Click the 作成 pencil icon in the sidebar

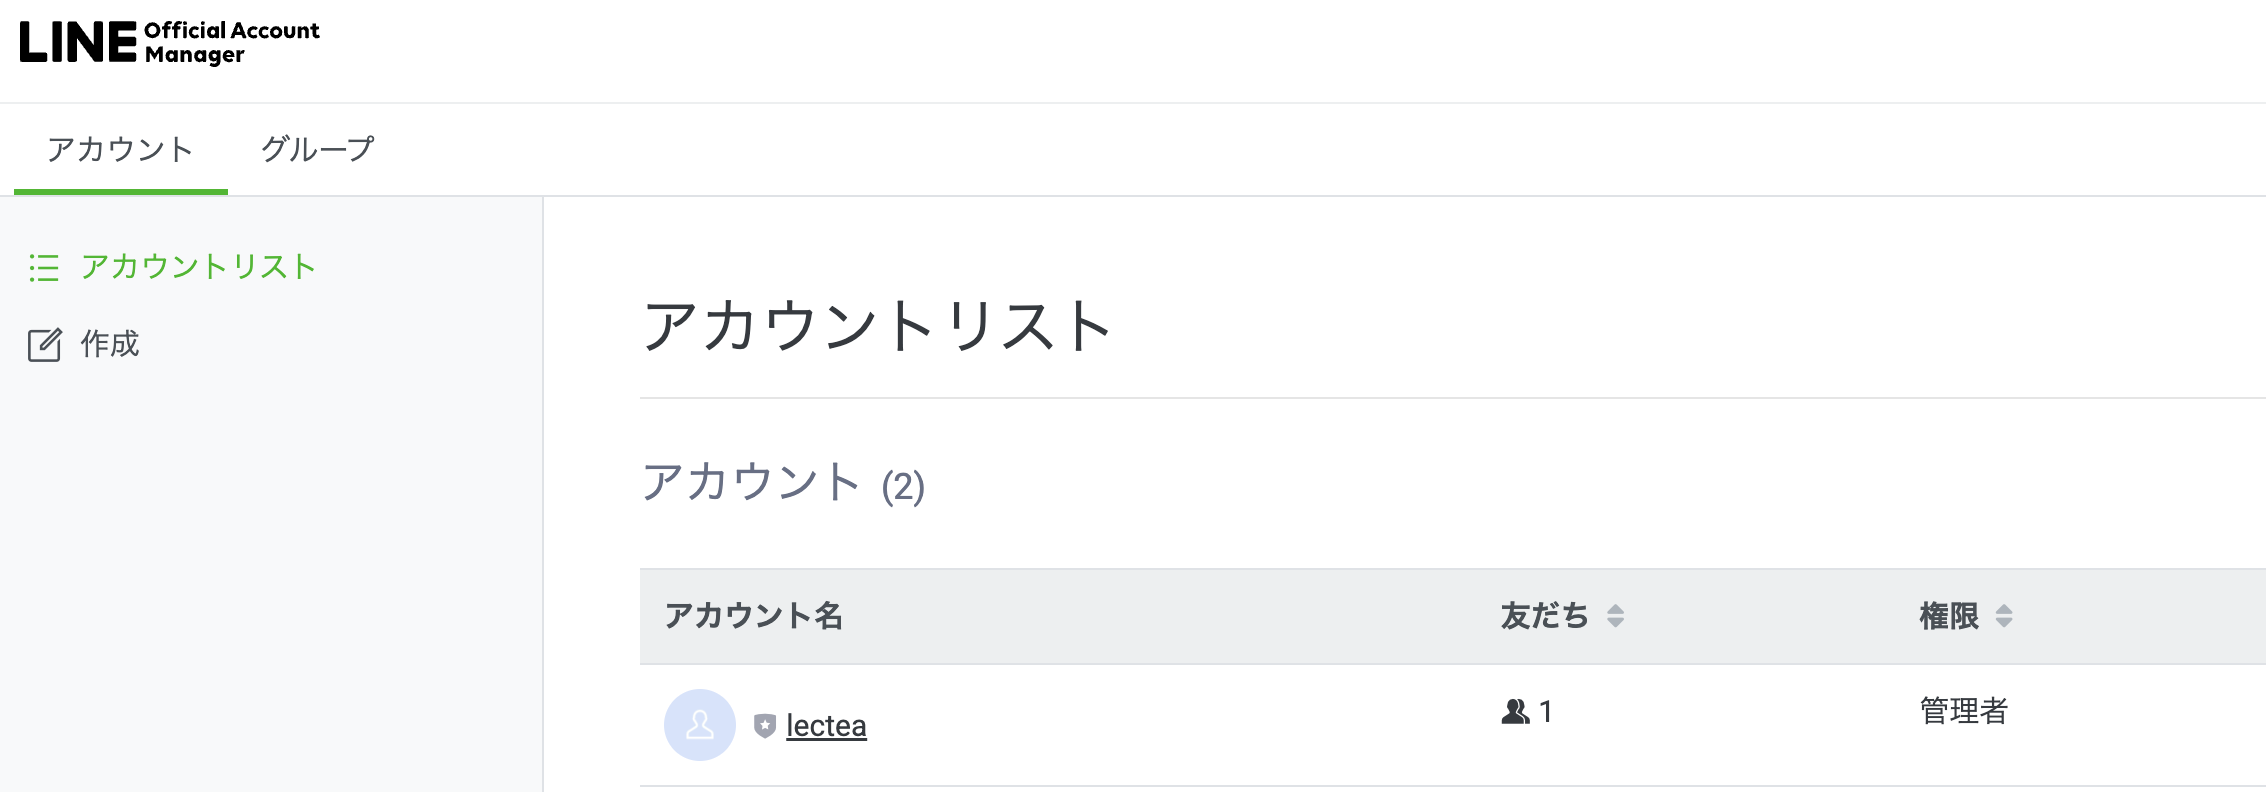click(45, 345)
